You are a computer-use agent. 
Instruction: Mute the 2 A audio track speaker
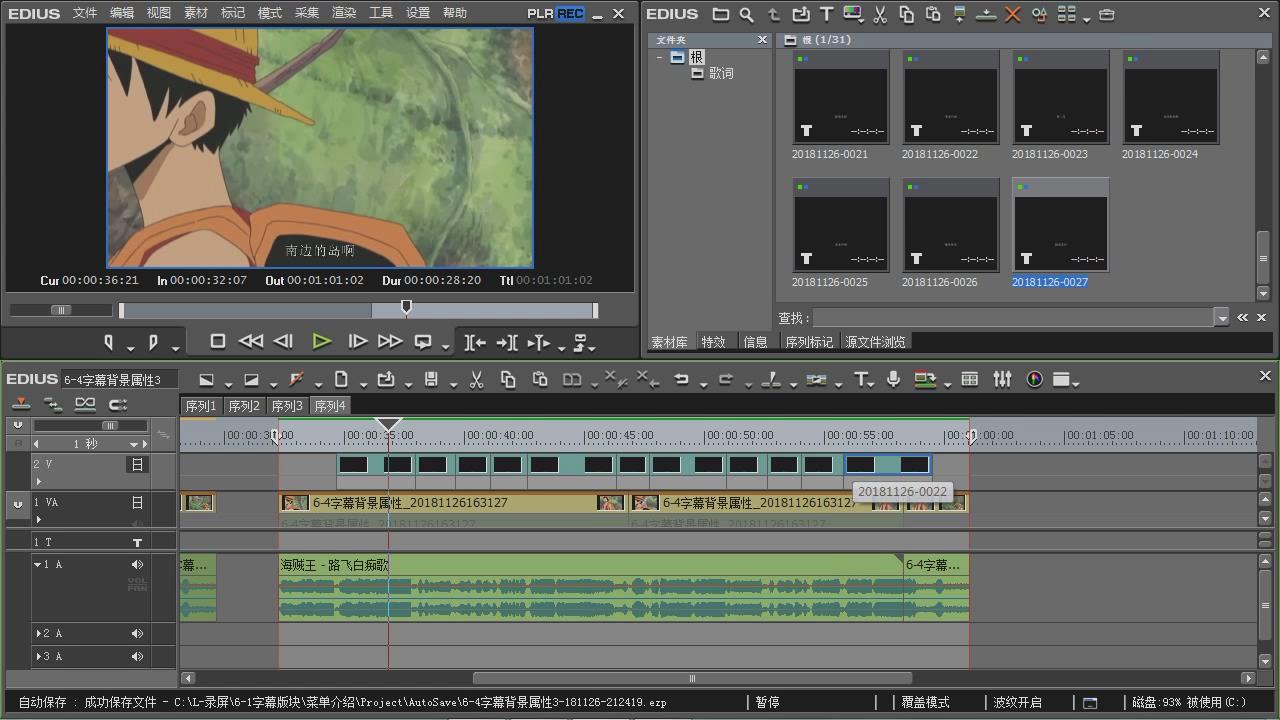pos(137,633)
